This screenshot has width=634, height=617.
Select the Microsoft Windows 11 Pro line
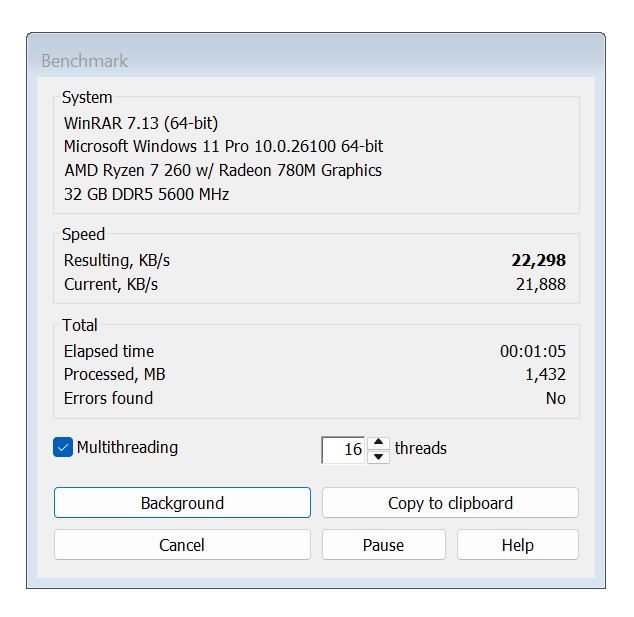(223, 146)
